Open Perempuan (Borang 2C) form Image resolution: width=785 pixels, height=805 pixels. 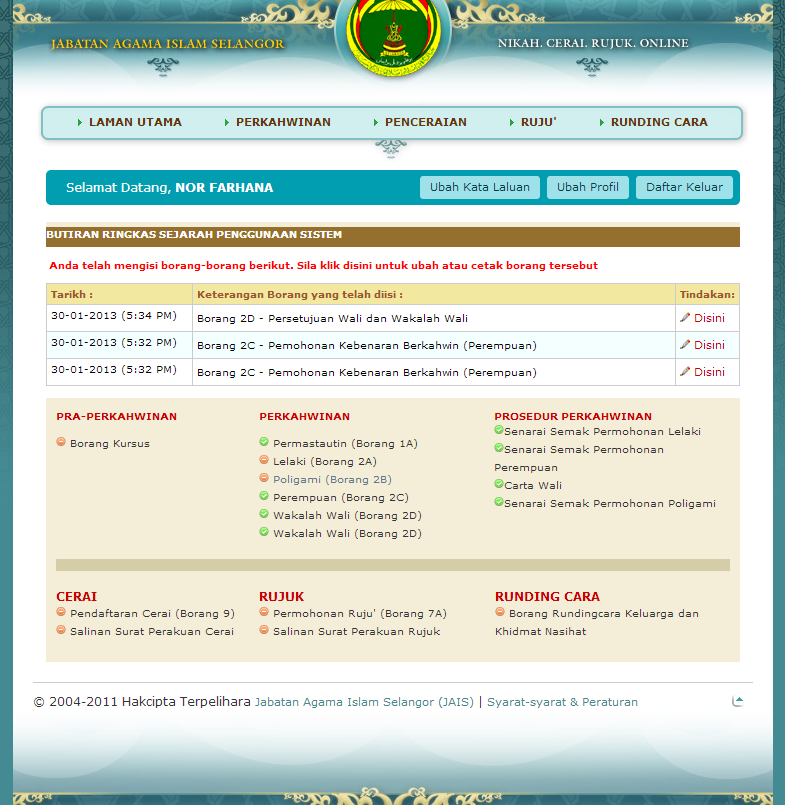click(x=341, y=497)
